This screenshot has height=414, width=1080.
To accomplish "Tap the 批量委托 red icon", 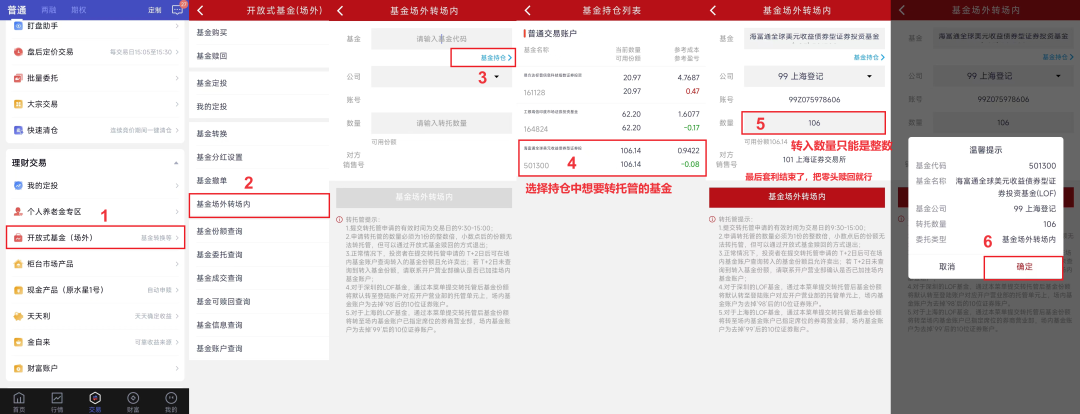I will pyautogui.click(x=18, y=78).
